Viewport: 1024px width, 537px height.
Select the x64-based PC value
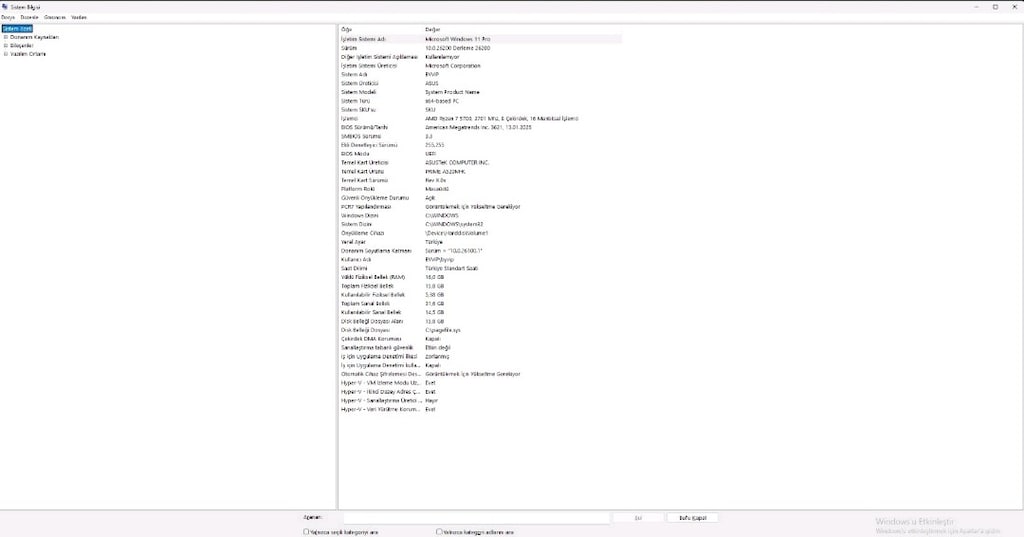coord(442,101)
